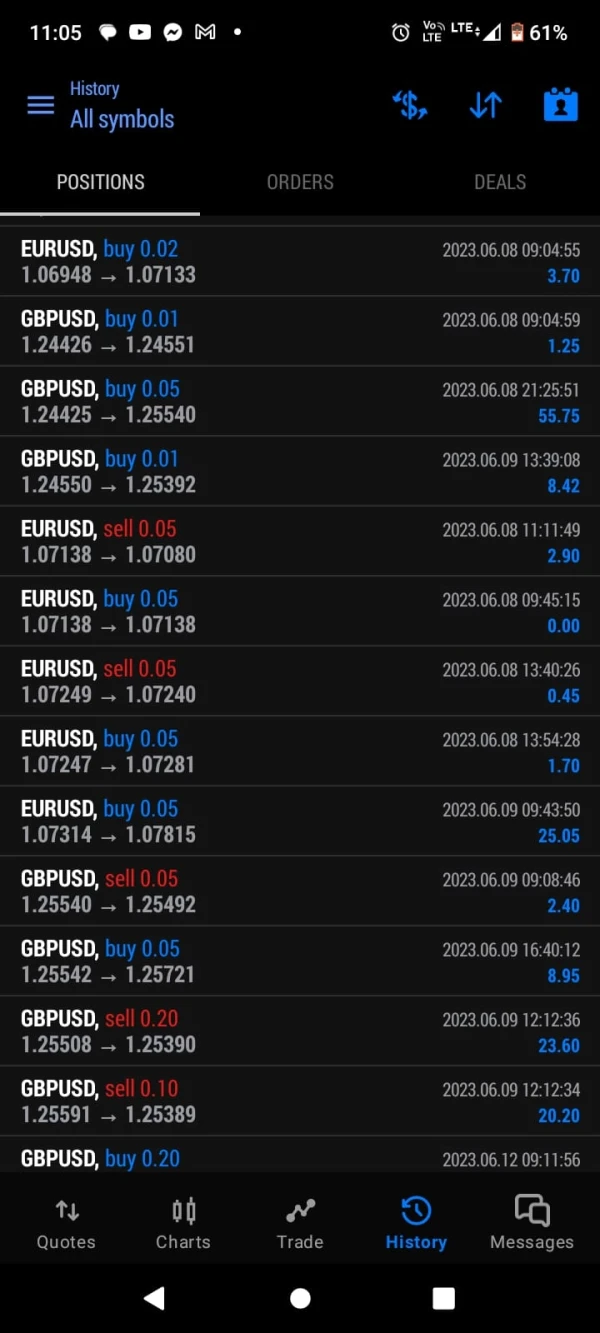
Task: Expand the EURUSD buy 0.02 position
Action: click(300, 262)
